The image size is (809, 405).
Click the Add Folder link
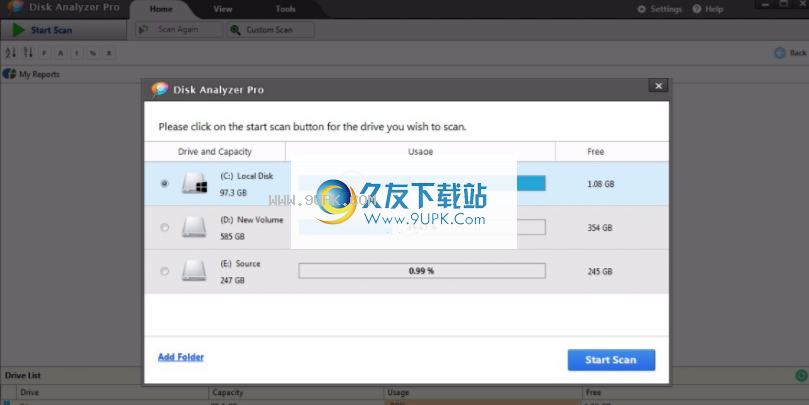(181, 357)
